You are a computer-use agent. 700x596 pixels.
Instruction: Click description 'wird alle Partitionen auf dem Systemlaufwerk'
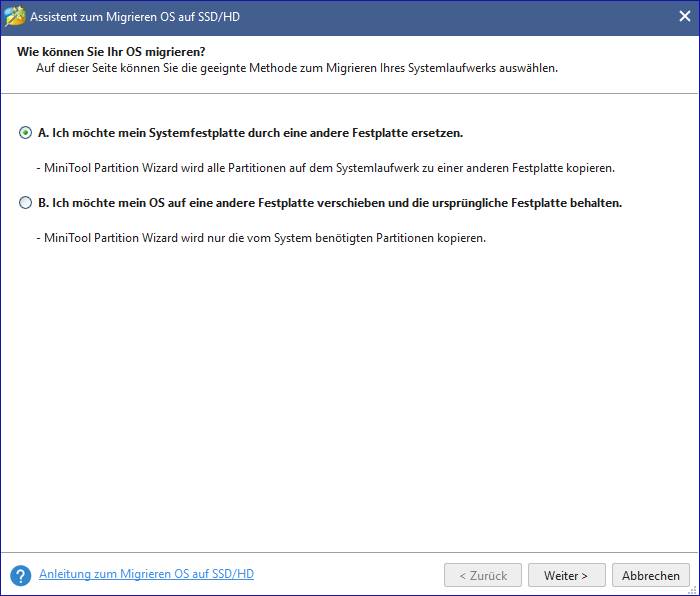[300, 168]
